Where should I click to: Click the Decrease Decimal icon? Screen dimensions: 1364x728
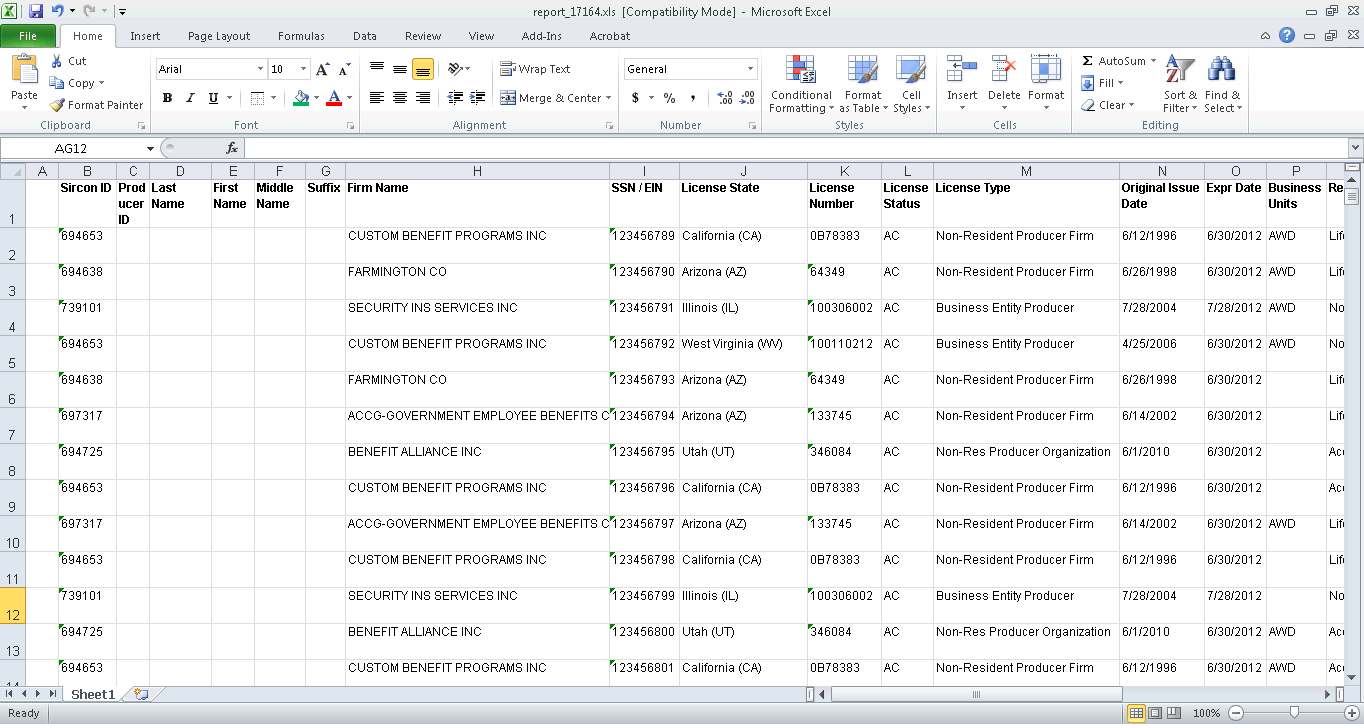(748, 98)
